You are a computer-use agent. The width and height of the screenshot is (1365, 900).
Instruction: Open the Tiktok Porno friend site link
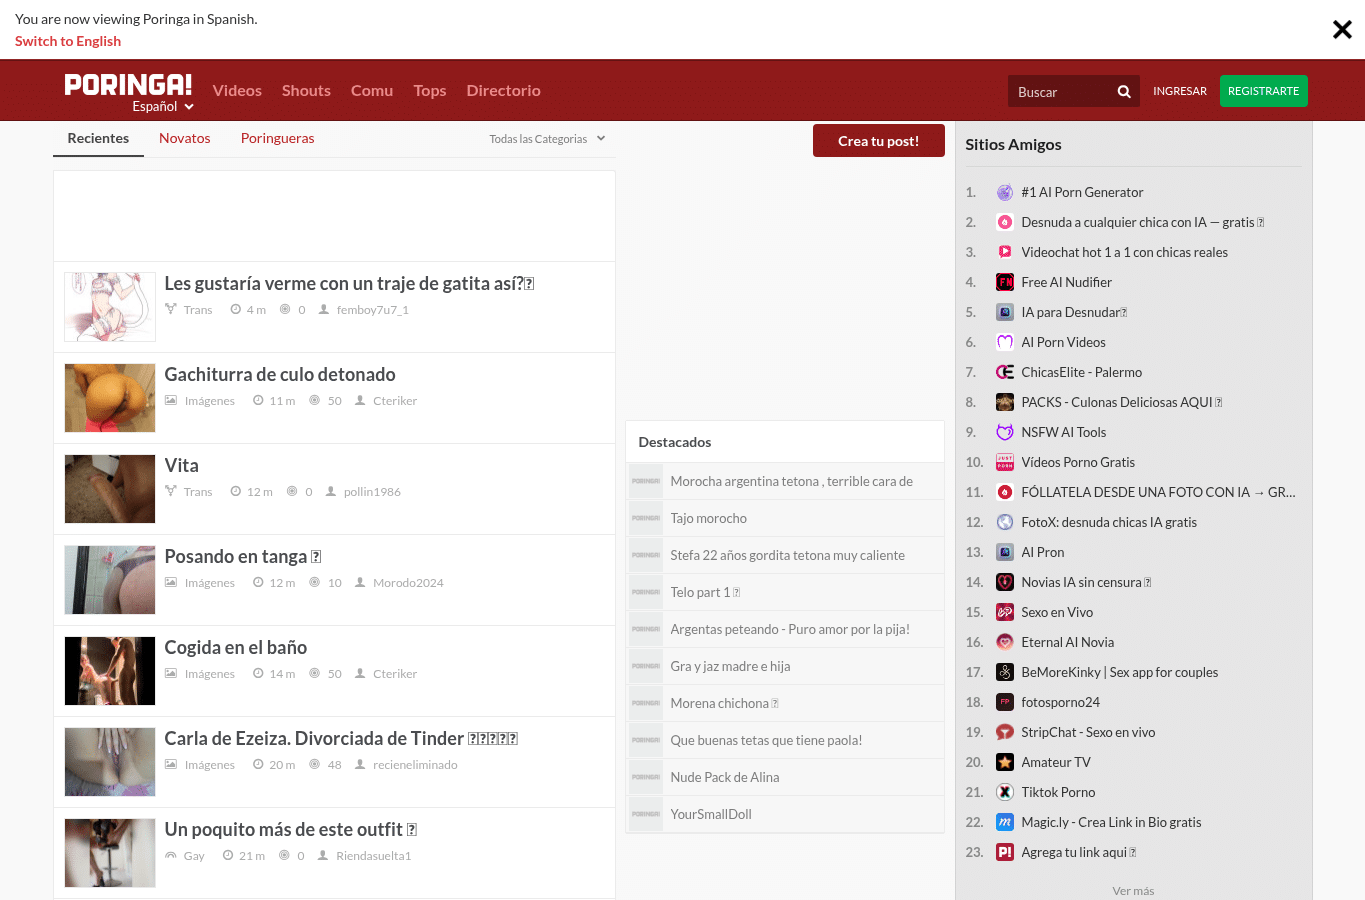pyautogui.click(x=1058, y=792)
